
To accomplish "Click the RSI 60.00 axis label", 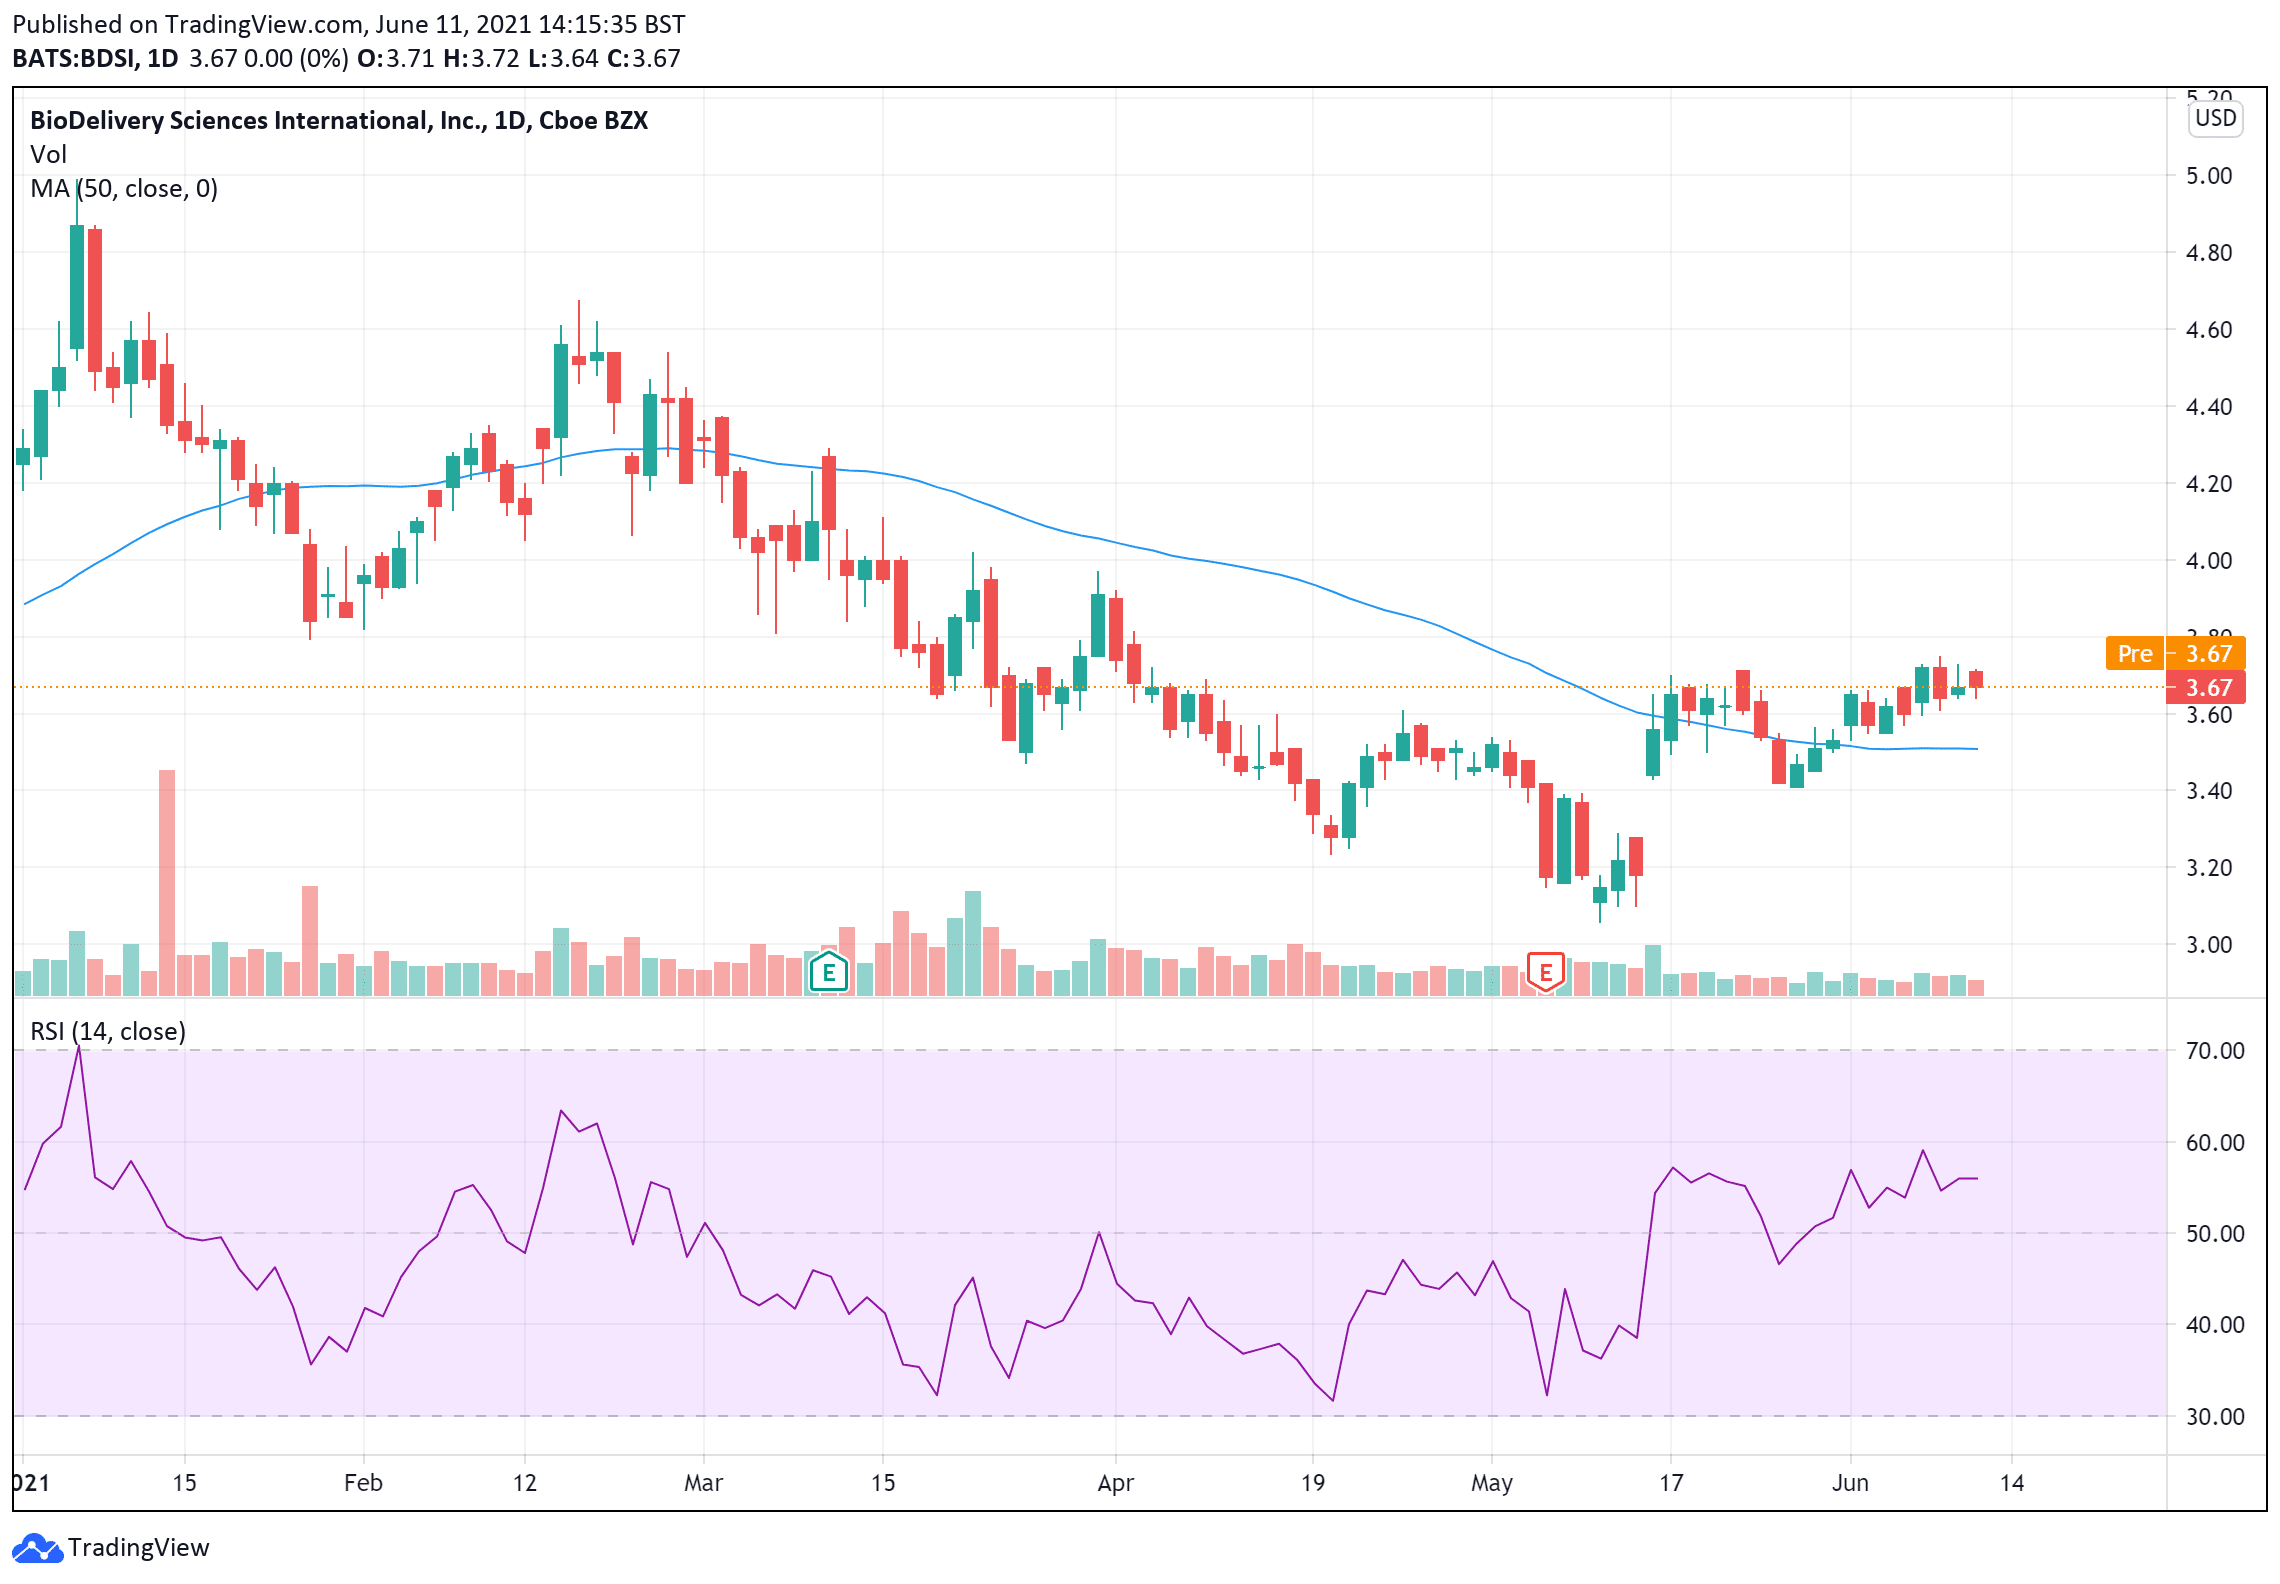I will (x=2214, y=1143).
